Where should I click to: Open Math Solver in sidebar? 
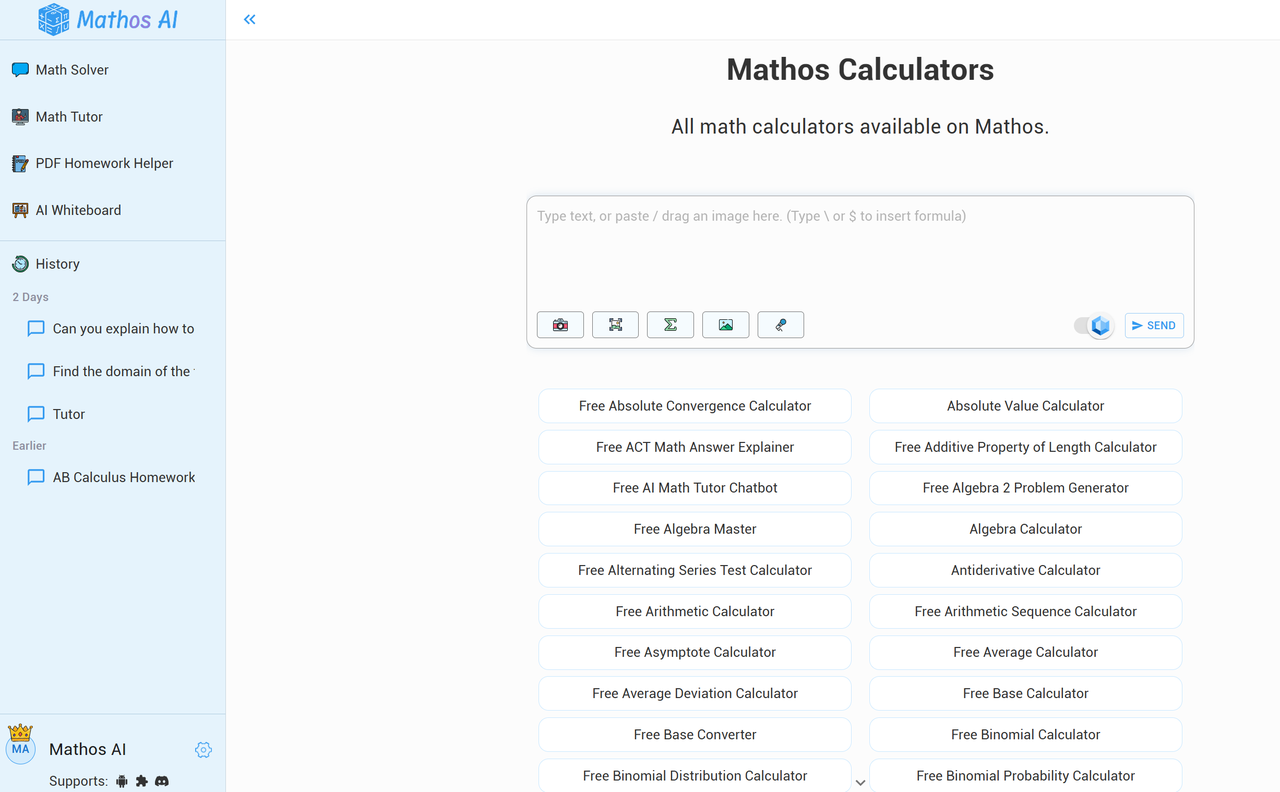[x=72, y=70]
